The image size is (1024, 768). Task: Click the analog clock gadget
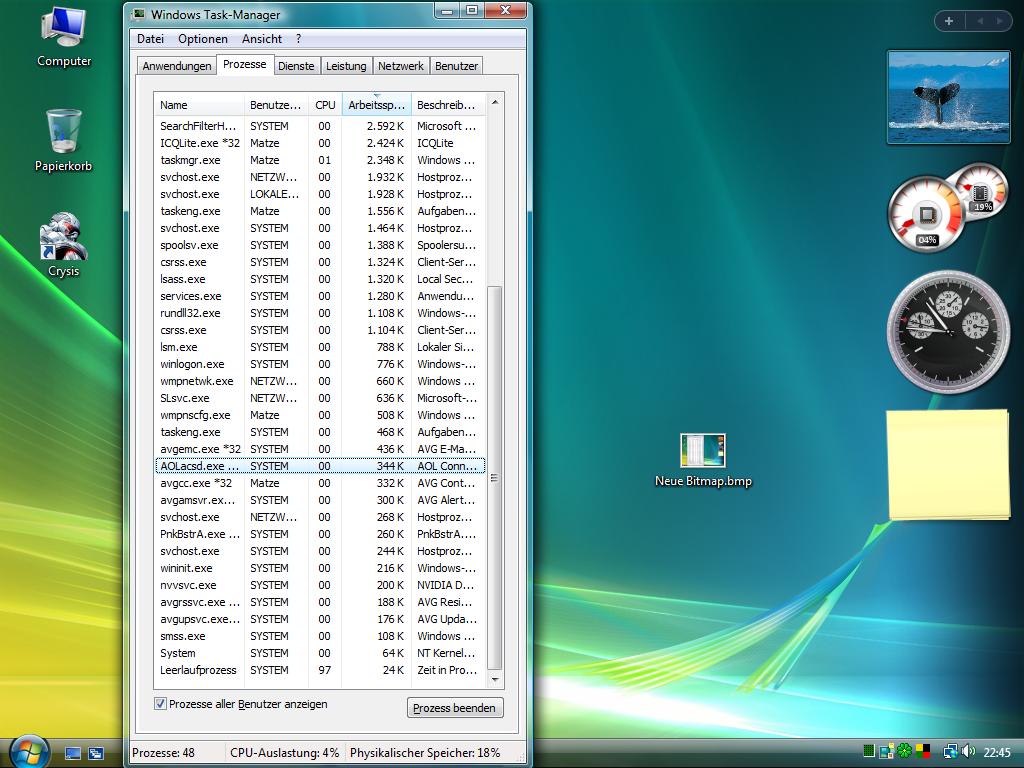[948, 331]
